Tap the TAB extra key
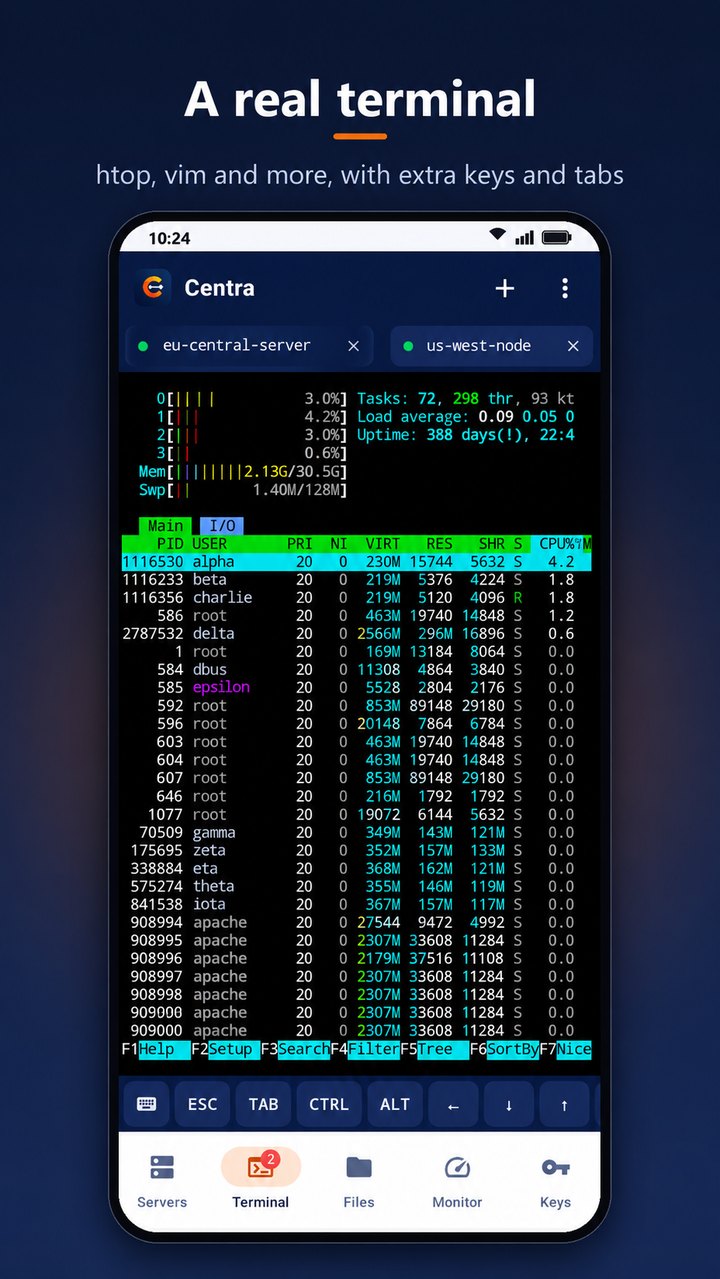 pos(263,1104)
